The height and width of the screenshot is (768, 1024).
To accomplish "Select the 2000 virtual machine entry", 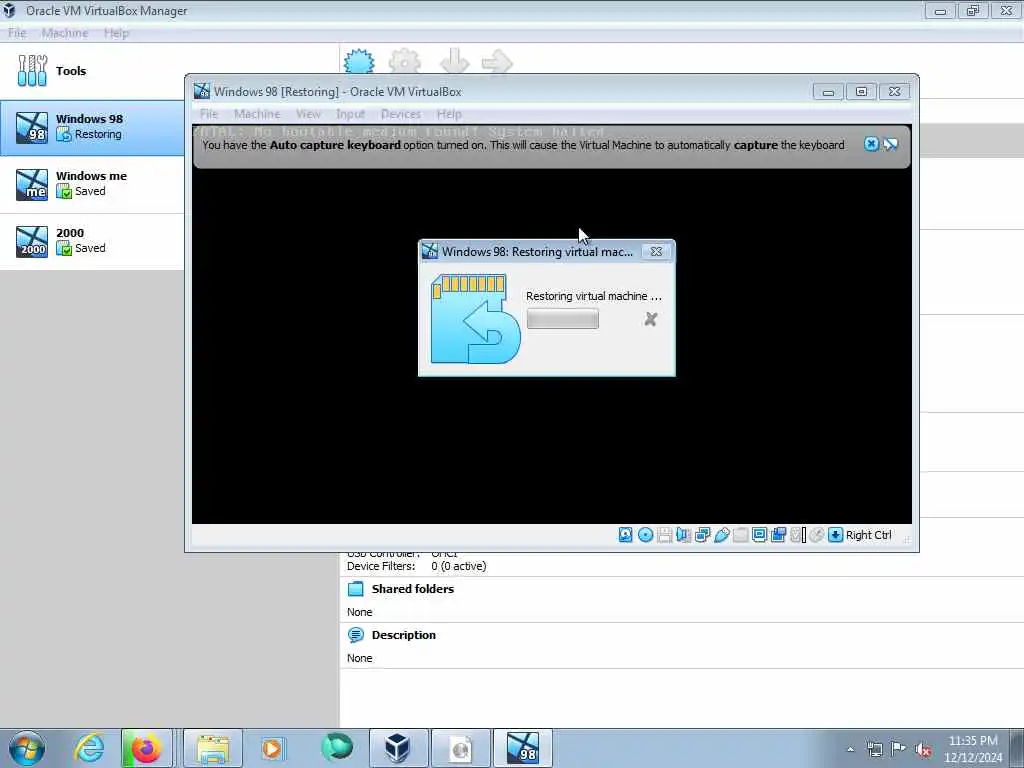I will coord(92,242).
